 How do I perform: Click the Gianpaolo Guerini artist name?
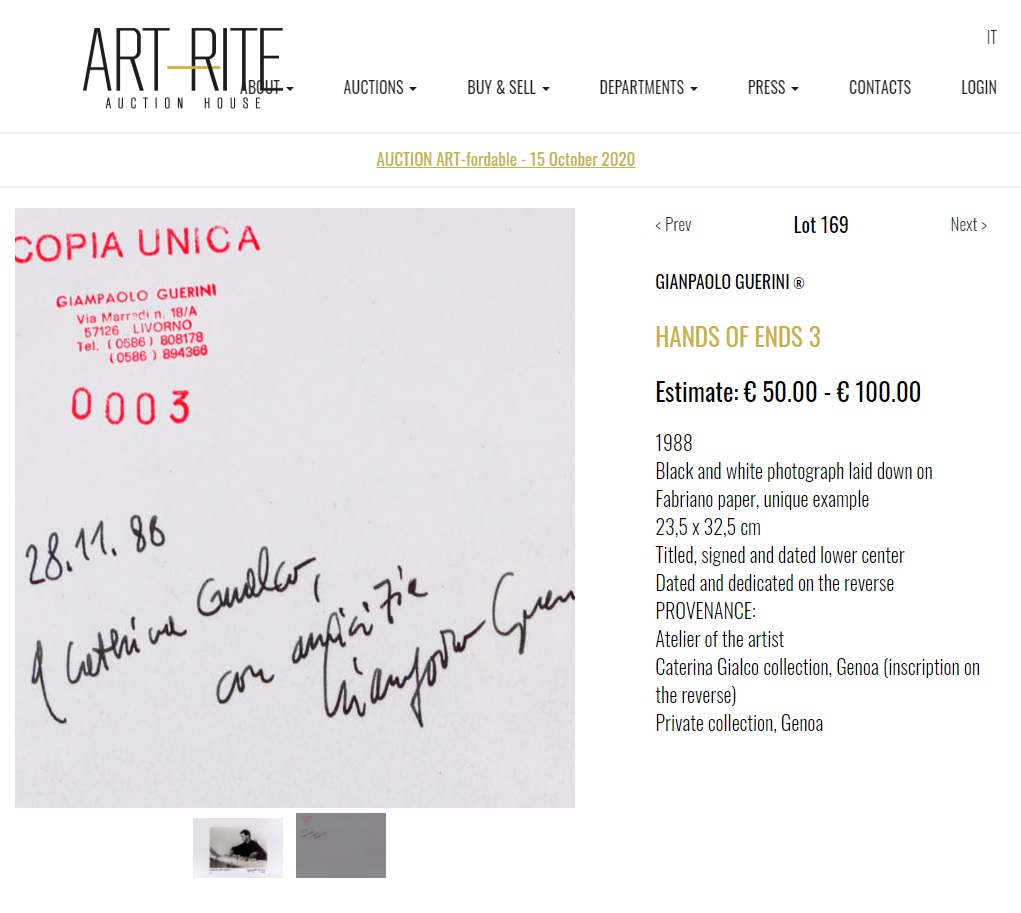(722, 282)
